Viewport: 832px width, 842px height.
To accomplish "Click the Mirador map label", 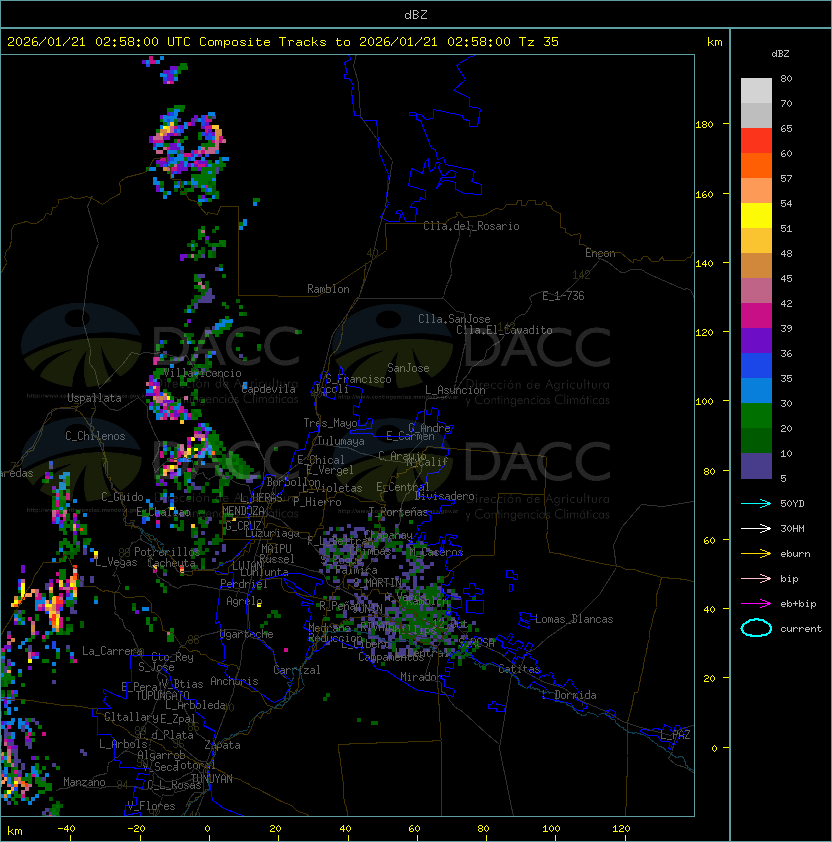I will point(421,677).
